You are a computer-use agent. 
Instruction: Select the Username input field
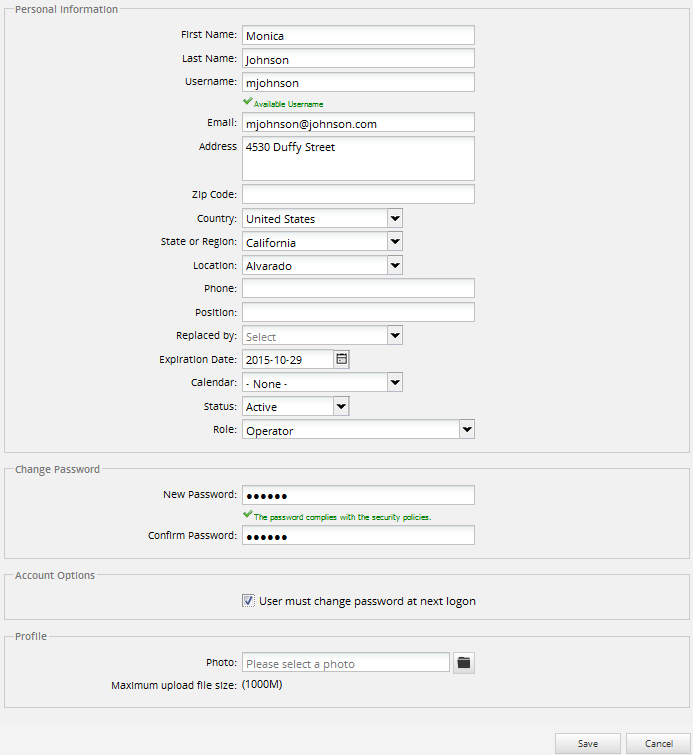coord(358,83)
